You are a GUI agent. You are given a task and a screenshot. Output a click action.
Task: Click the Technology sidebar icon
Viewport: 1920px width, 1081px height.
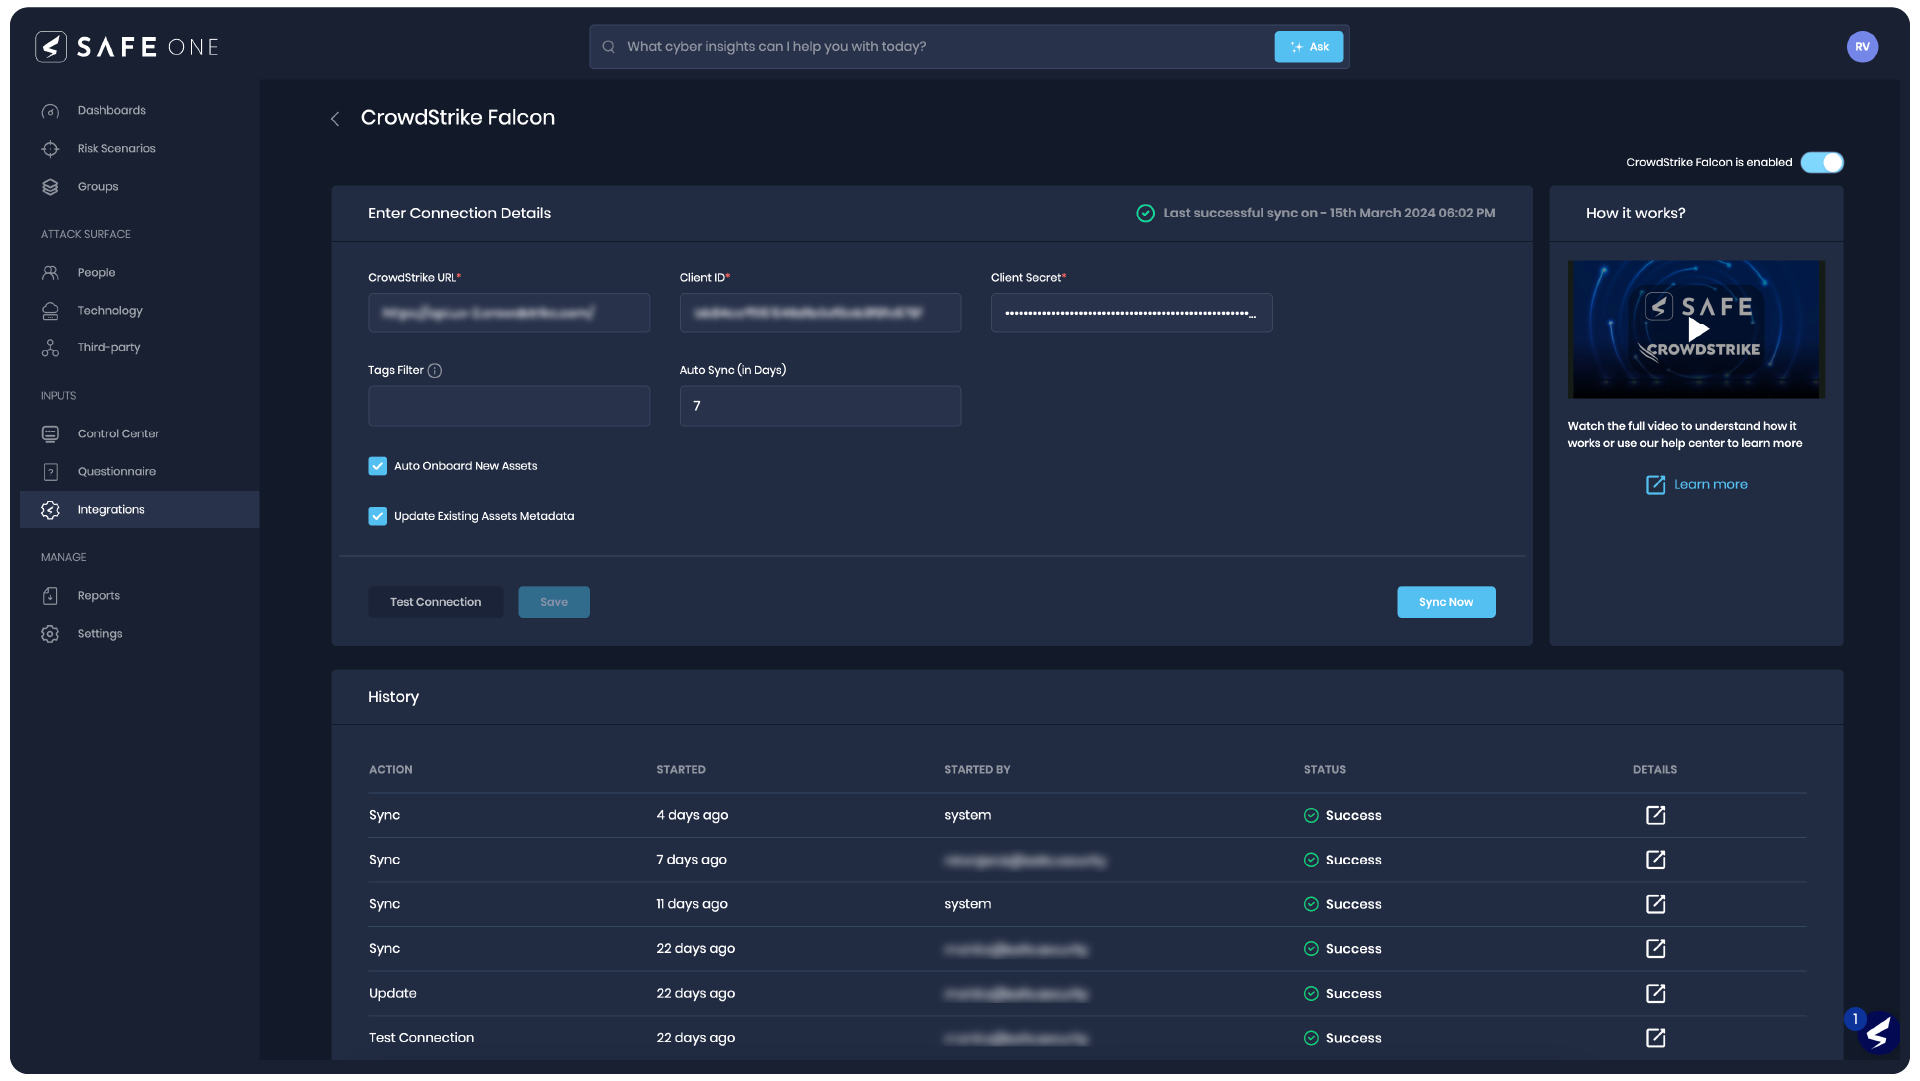(51, 310)
